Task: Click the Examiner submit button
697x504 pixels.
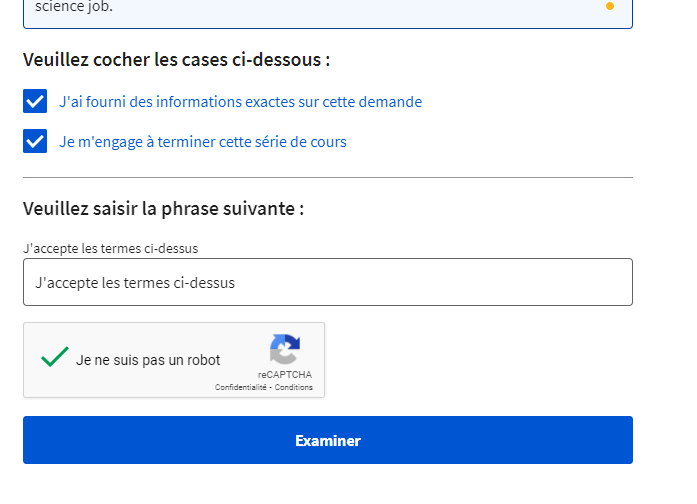Action: pos(328,440)
